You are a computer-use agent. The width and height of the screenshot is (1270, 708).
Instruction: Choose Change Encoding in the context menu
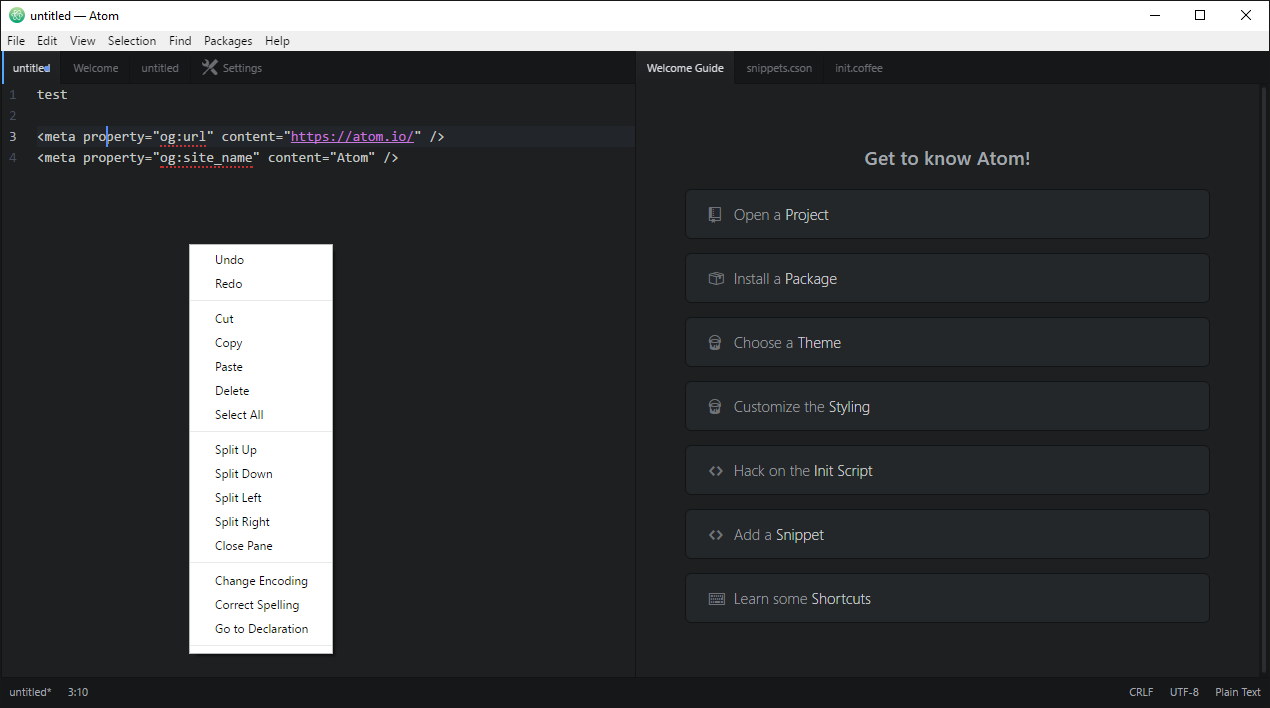[261, 580]
